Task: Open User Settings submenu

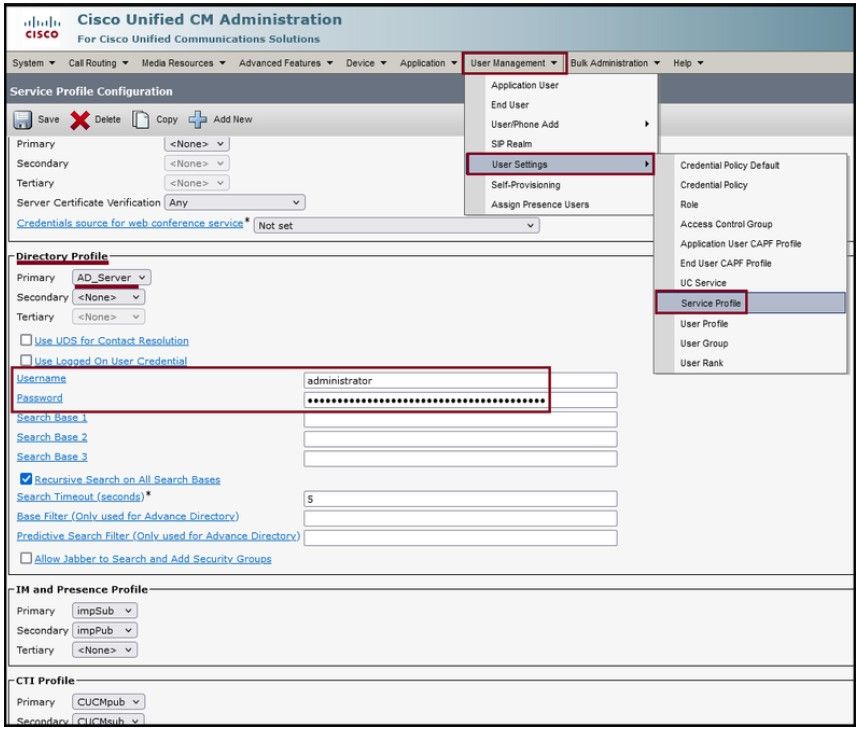Action: pos(561,164)
